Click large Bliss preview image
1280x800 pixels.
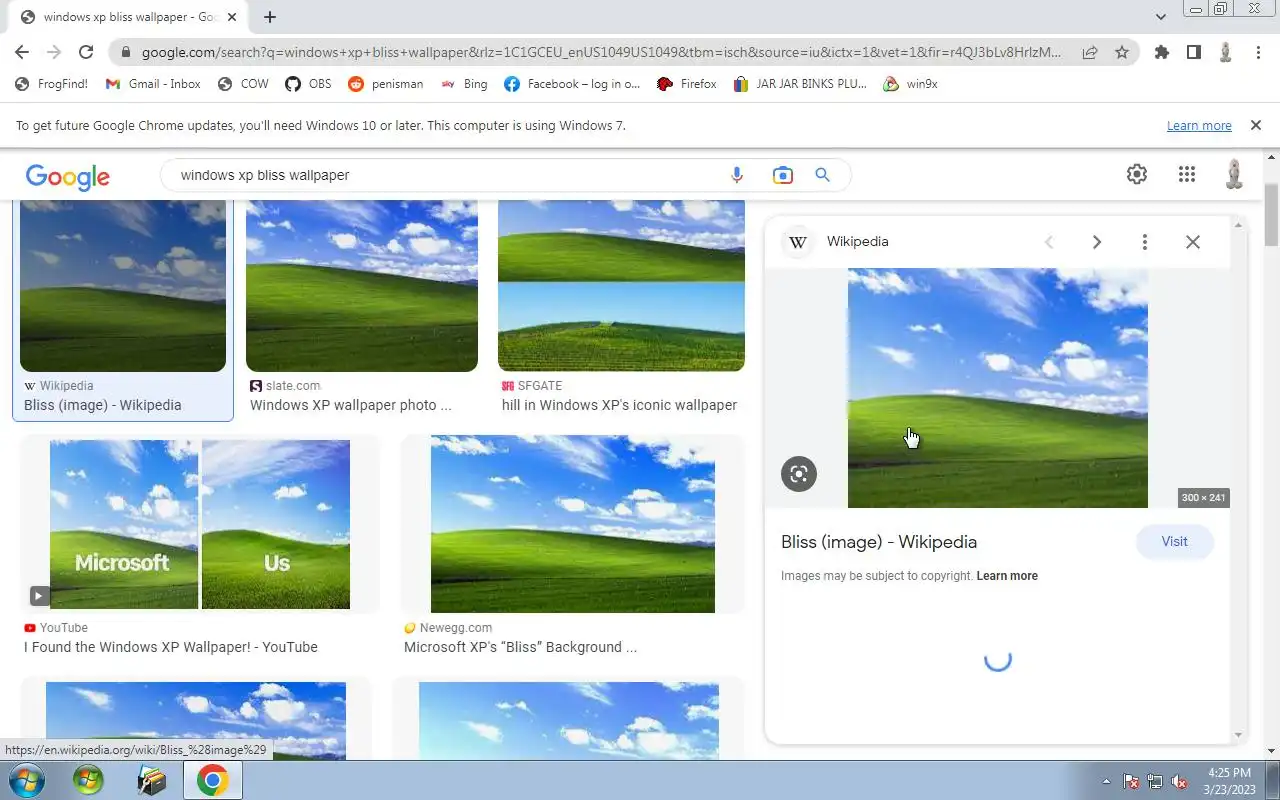click(998, 388)
